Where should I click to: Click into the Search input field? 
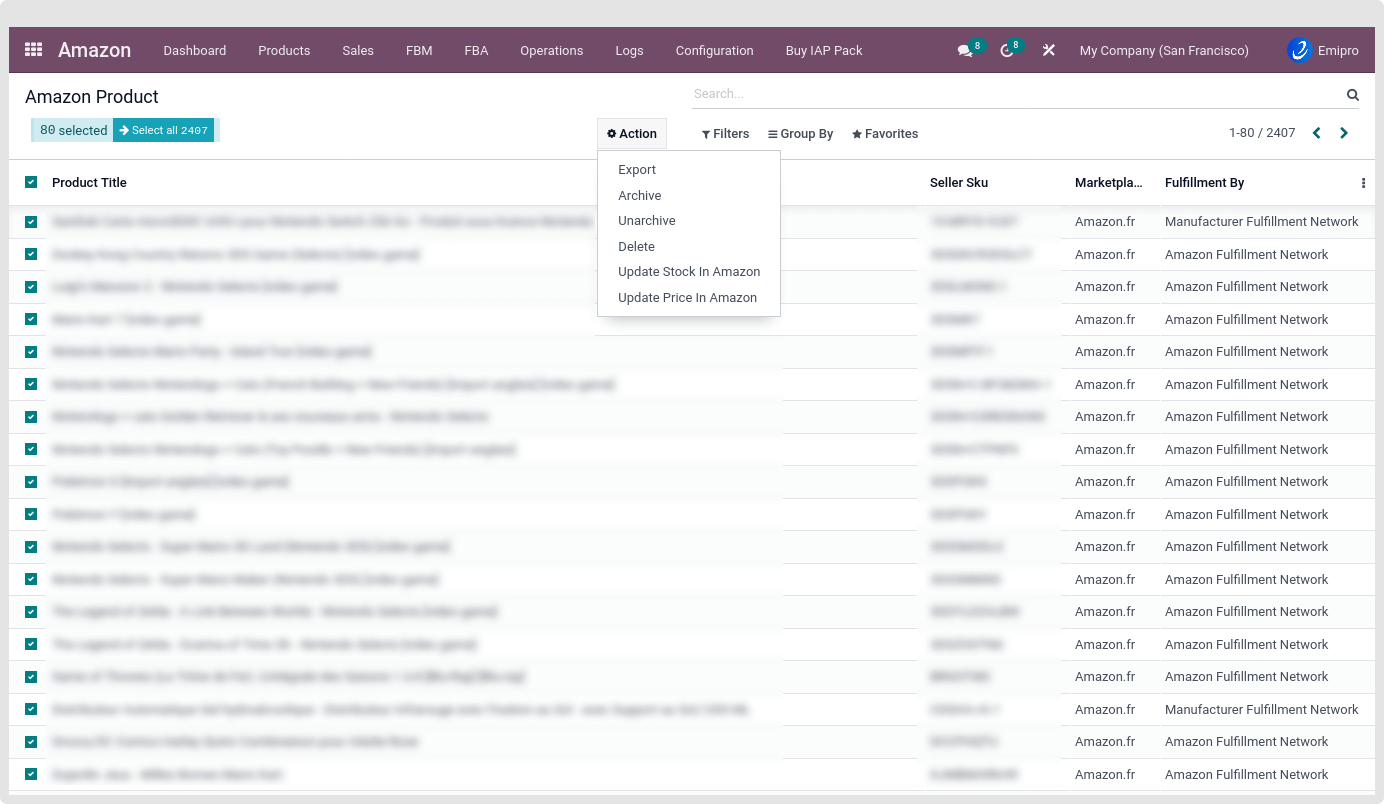1015,94
